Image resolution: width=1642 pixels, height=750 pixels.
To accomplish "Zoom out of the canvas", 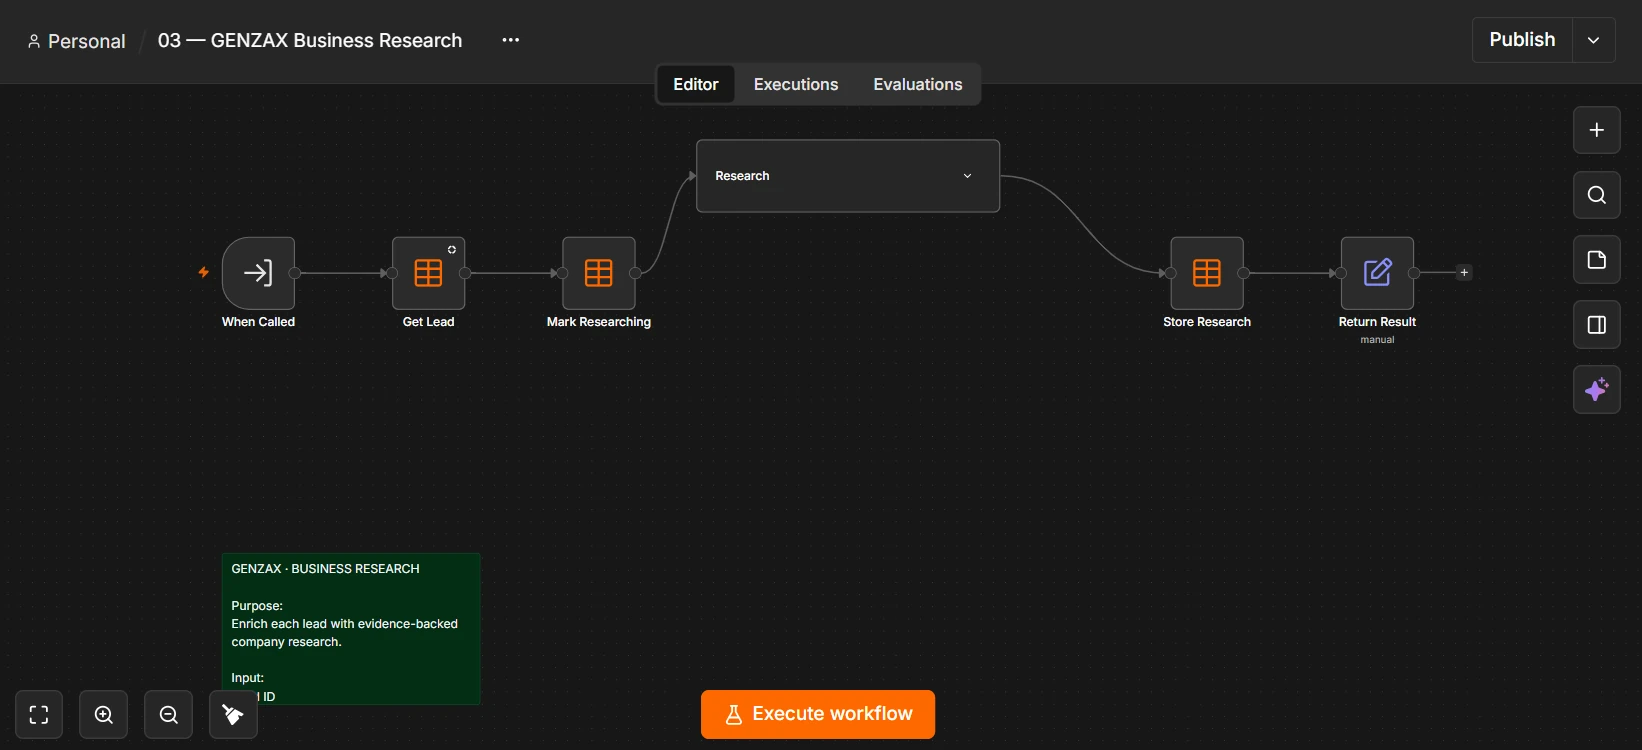I will 169,714.
